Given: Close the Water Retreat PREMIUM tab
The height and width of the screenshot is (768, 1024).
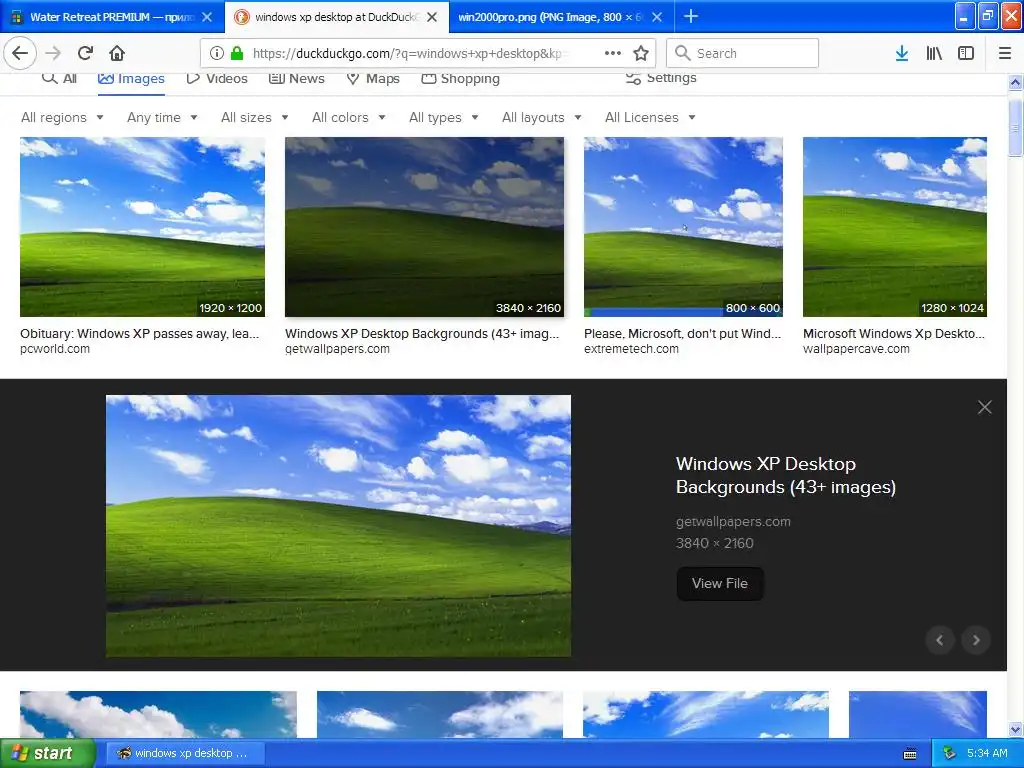Looking at the screenshot, I should pyautogui.click(x=207, y=17).
